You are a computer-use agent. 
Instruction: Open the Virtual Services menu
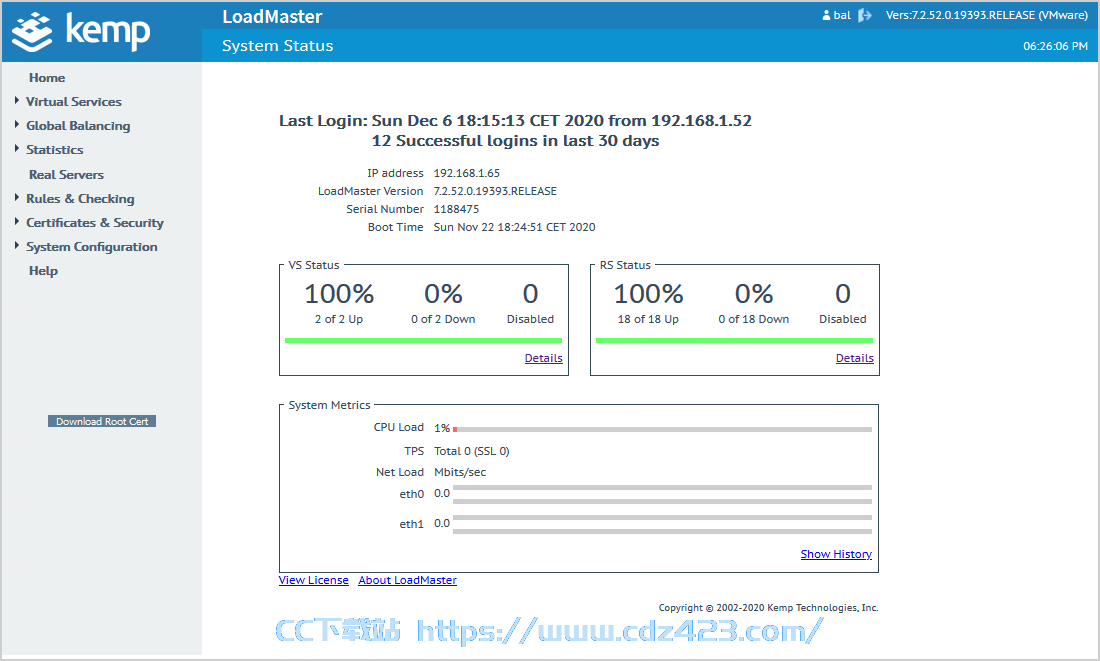(74, 102)
